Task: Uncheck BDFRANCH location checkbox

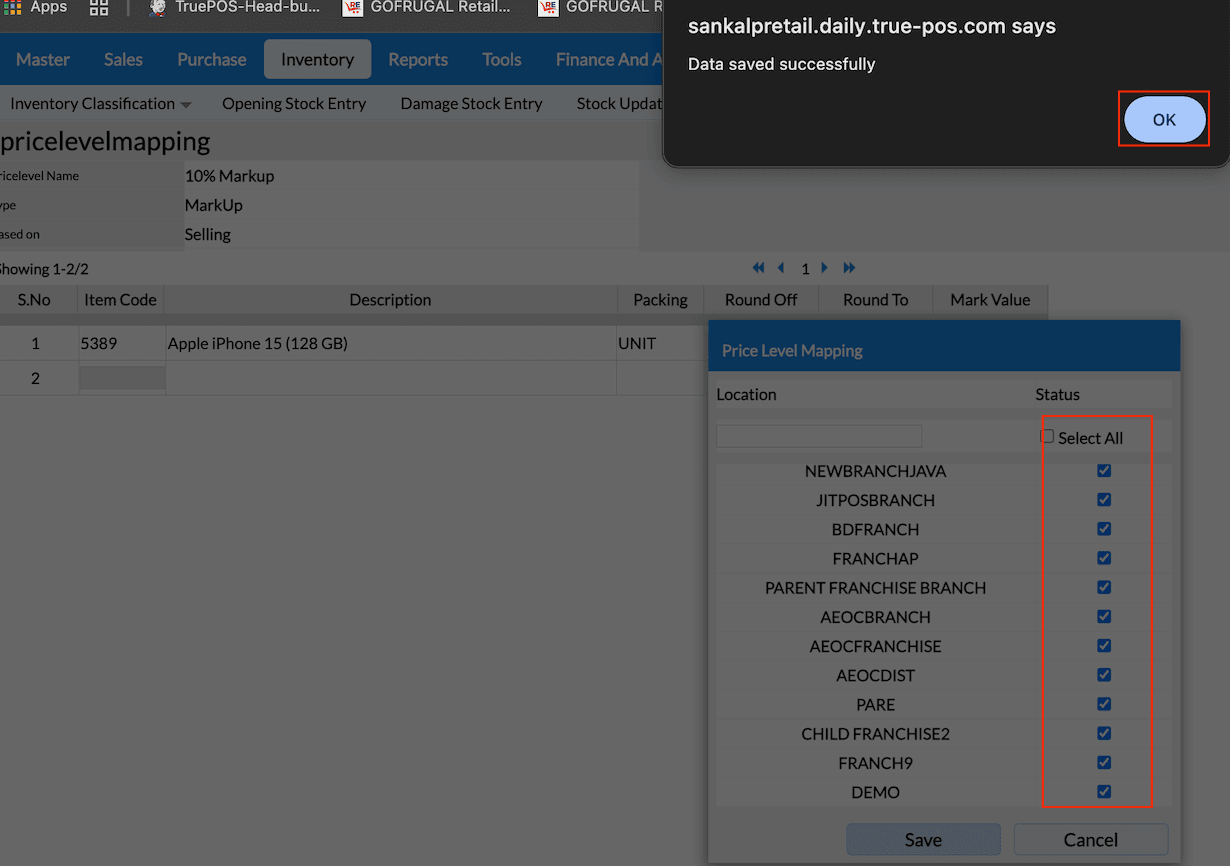Action: (1104, 528)
